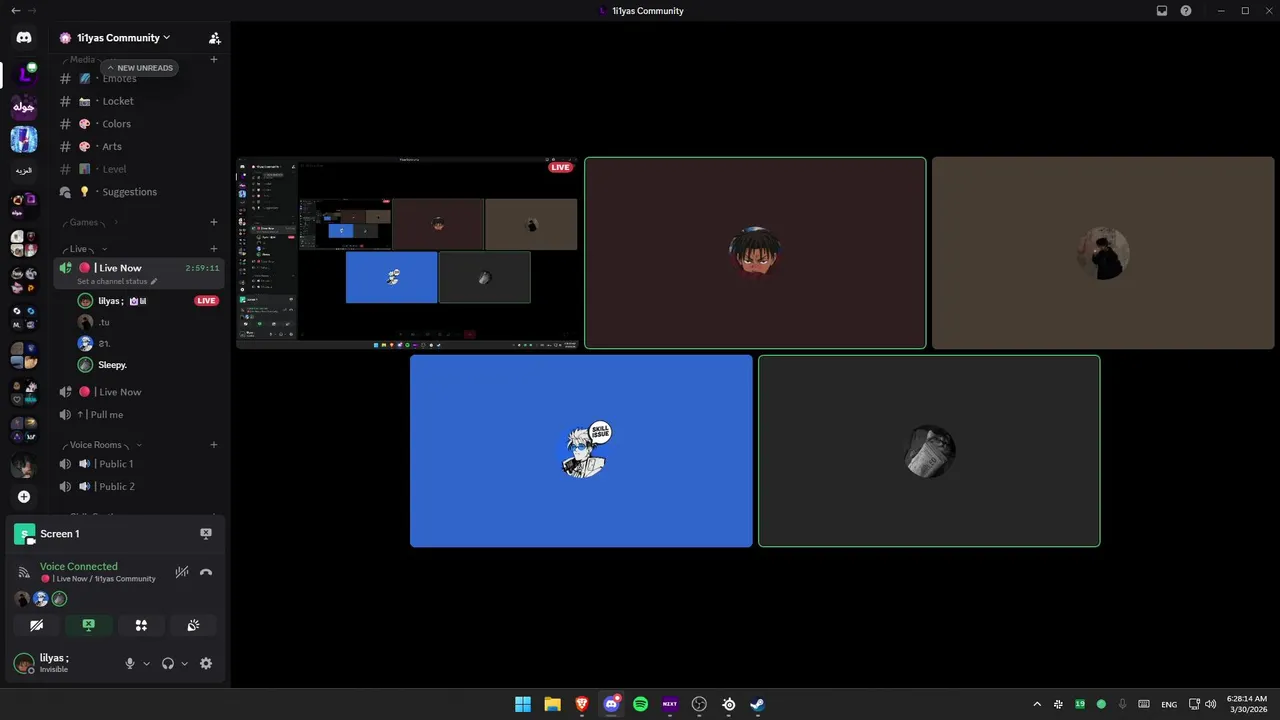Click Set a channel status
The width and height of the screenshot is (1280, 720).
tap(117, 281)
